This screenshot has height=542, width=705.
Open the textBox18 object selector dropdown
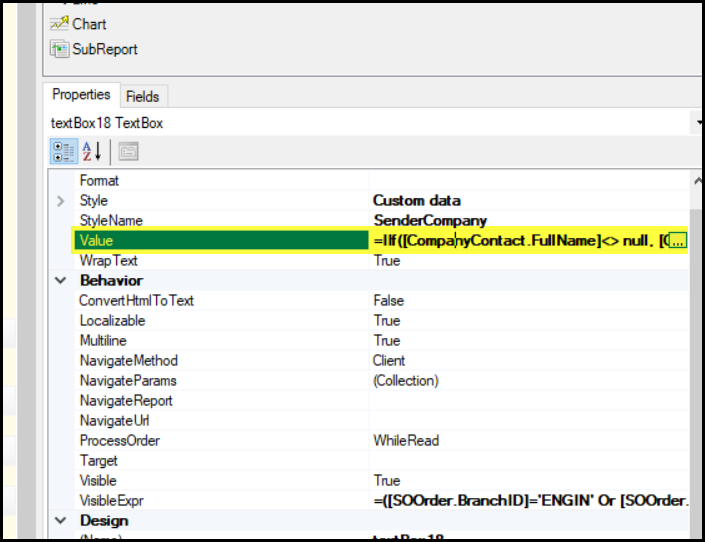pyautogui.click(x=698, y=123)
